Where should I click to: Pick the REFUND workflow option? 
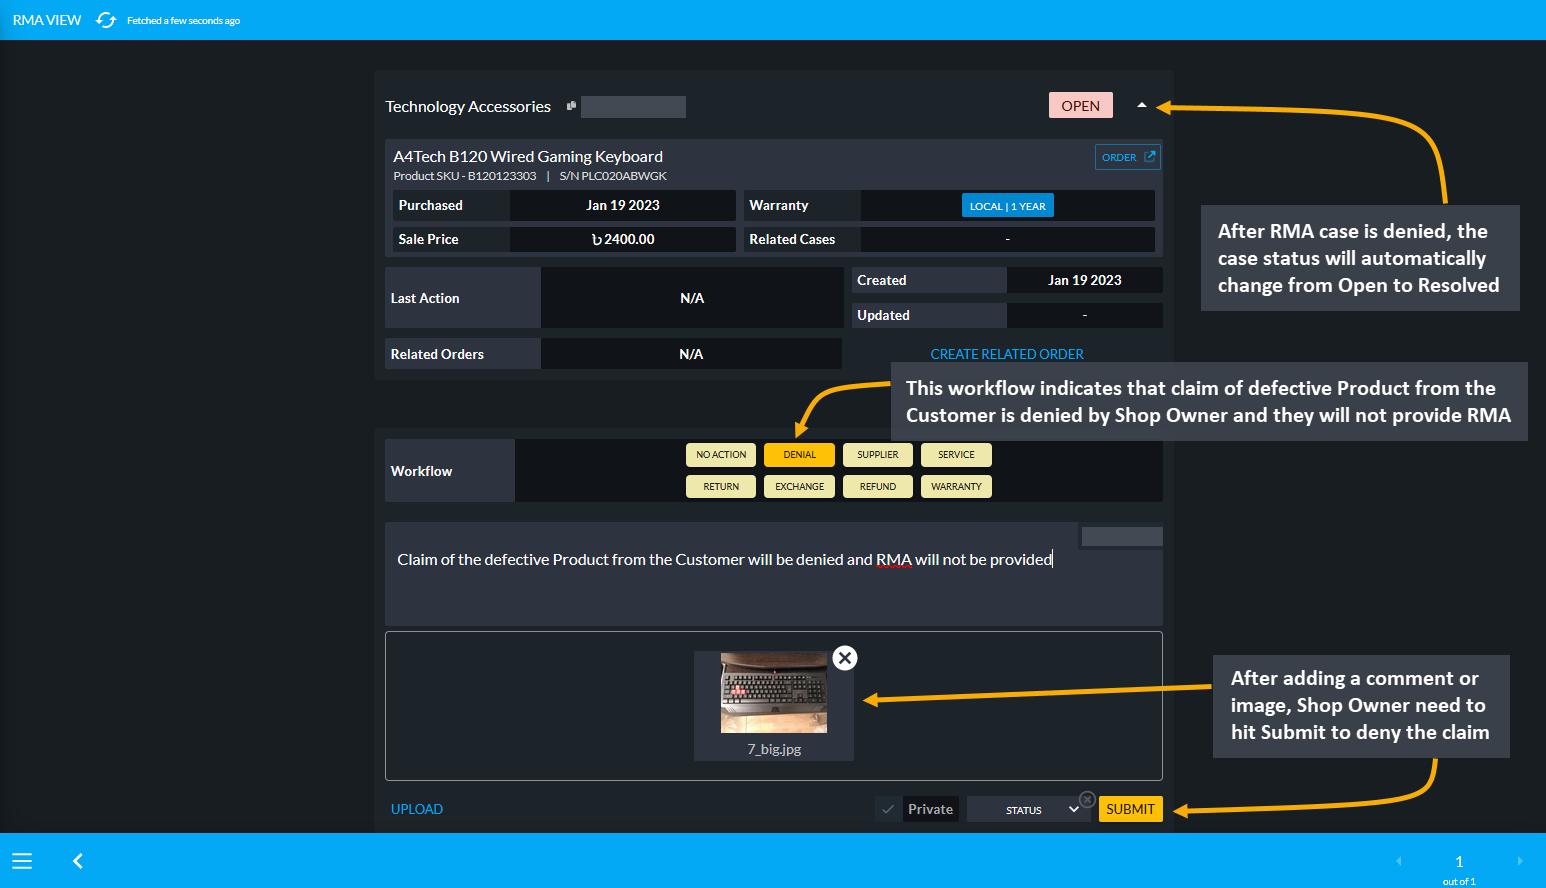(x=878, y=487)
